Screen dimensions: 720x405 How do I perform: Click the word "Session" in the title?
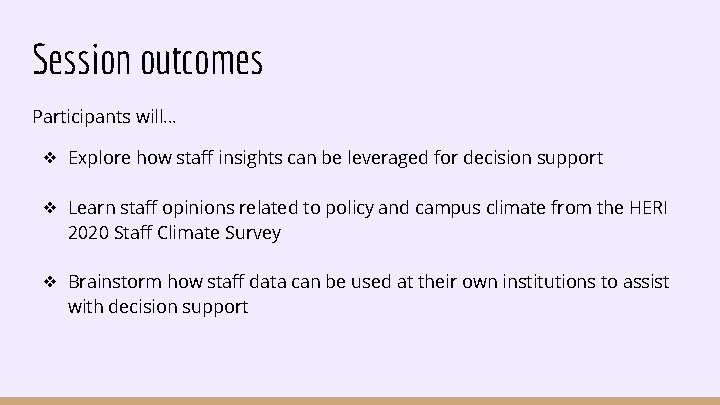tap(82, 60)
